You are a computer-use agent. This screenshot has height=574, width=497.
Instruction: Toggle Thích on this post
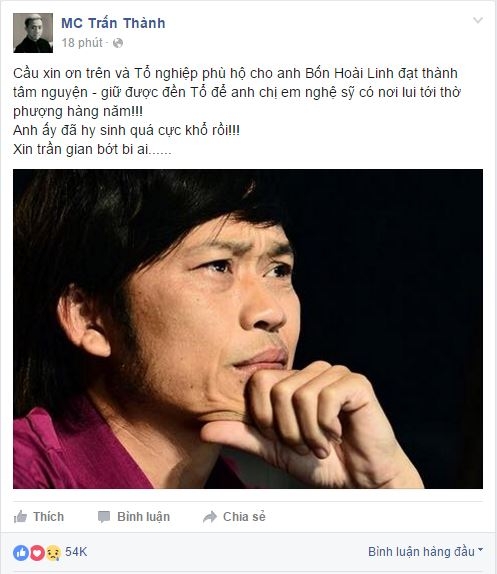(39, 517)
